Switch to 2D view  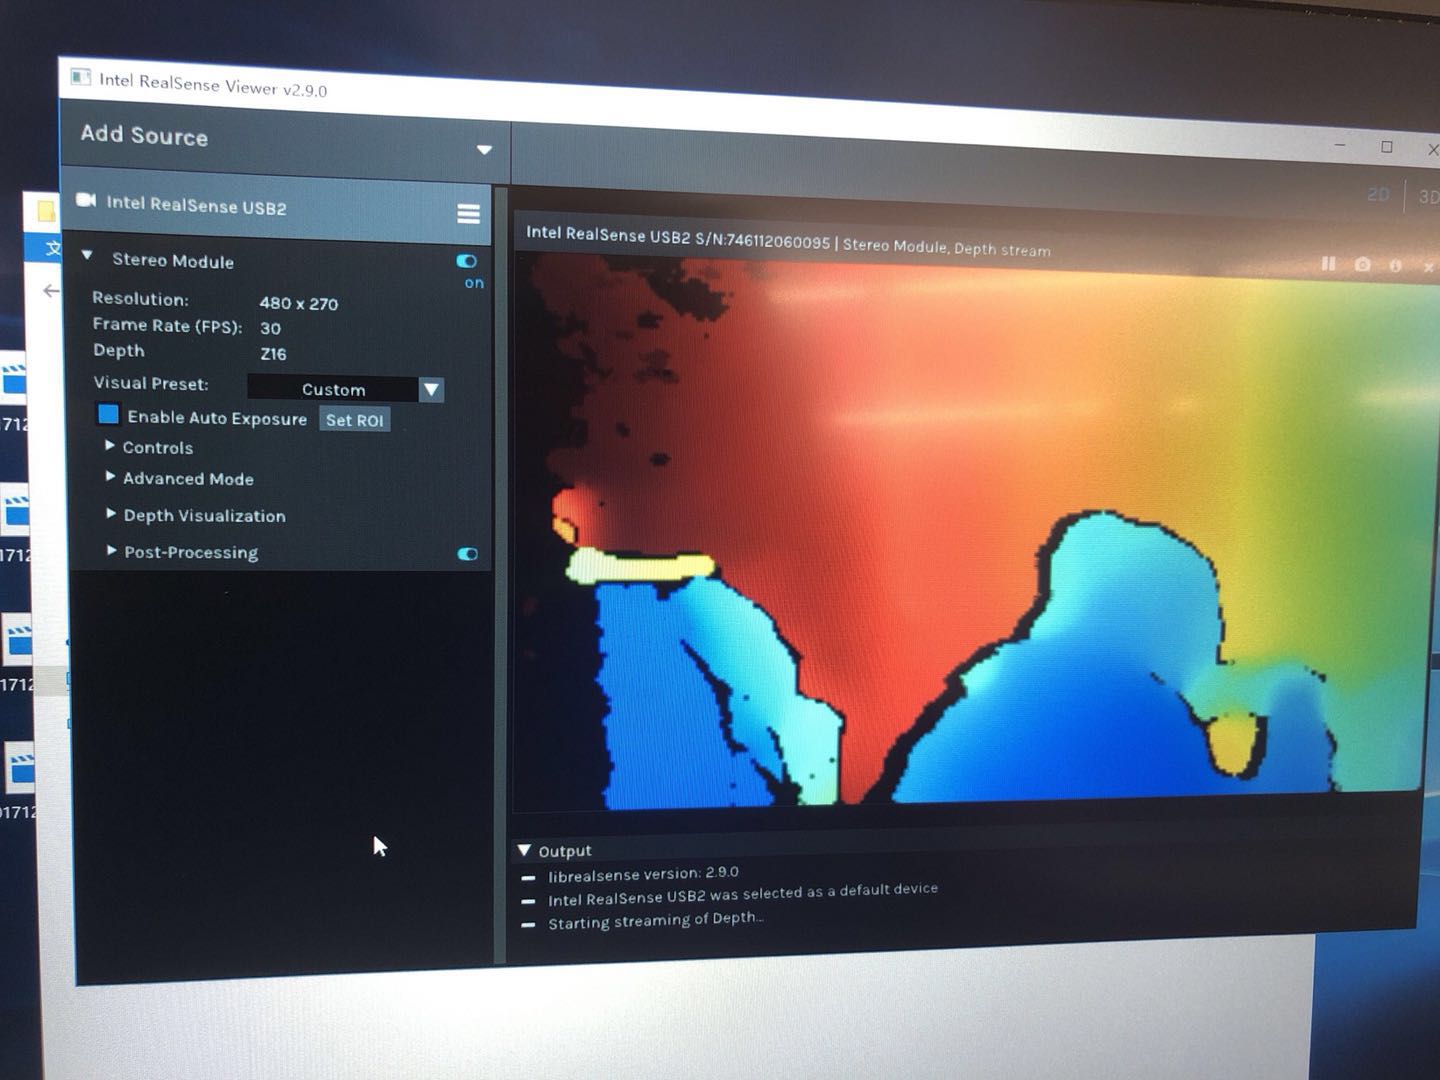[x=1378, y=195]
